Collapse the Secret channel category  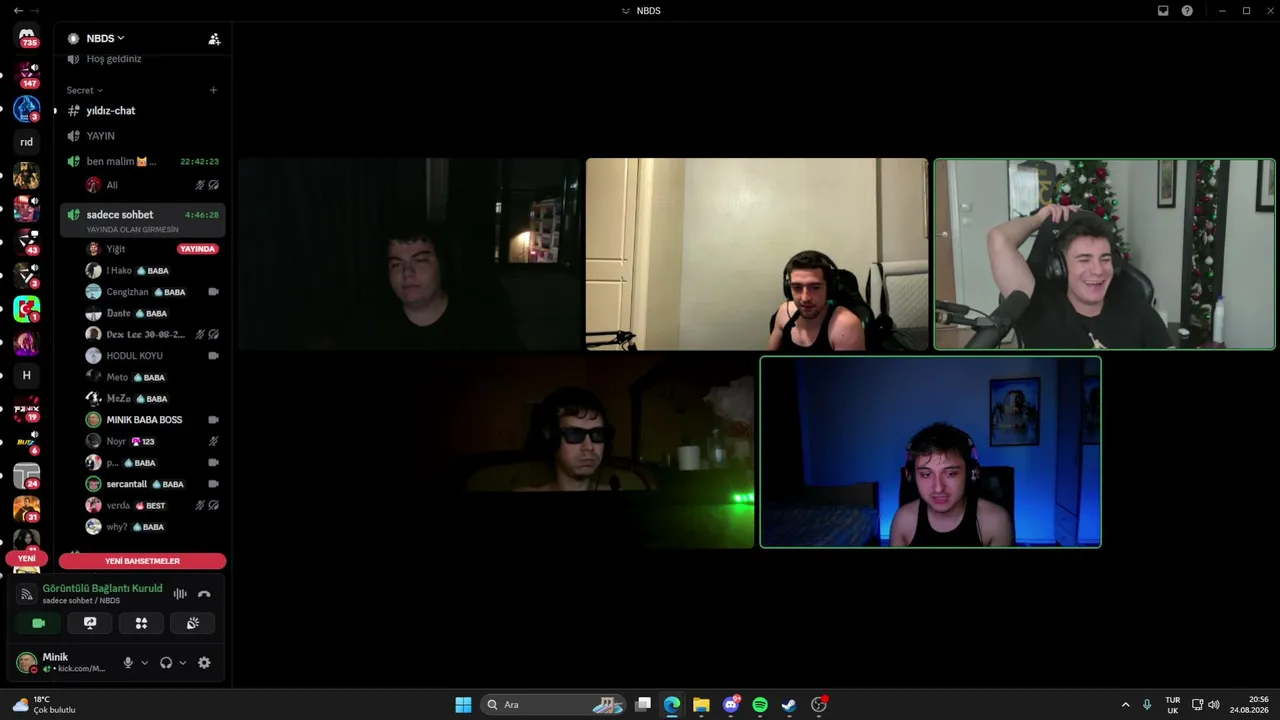[85, 90]
